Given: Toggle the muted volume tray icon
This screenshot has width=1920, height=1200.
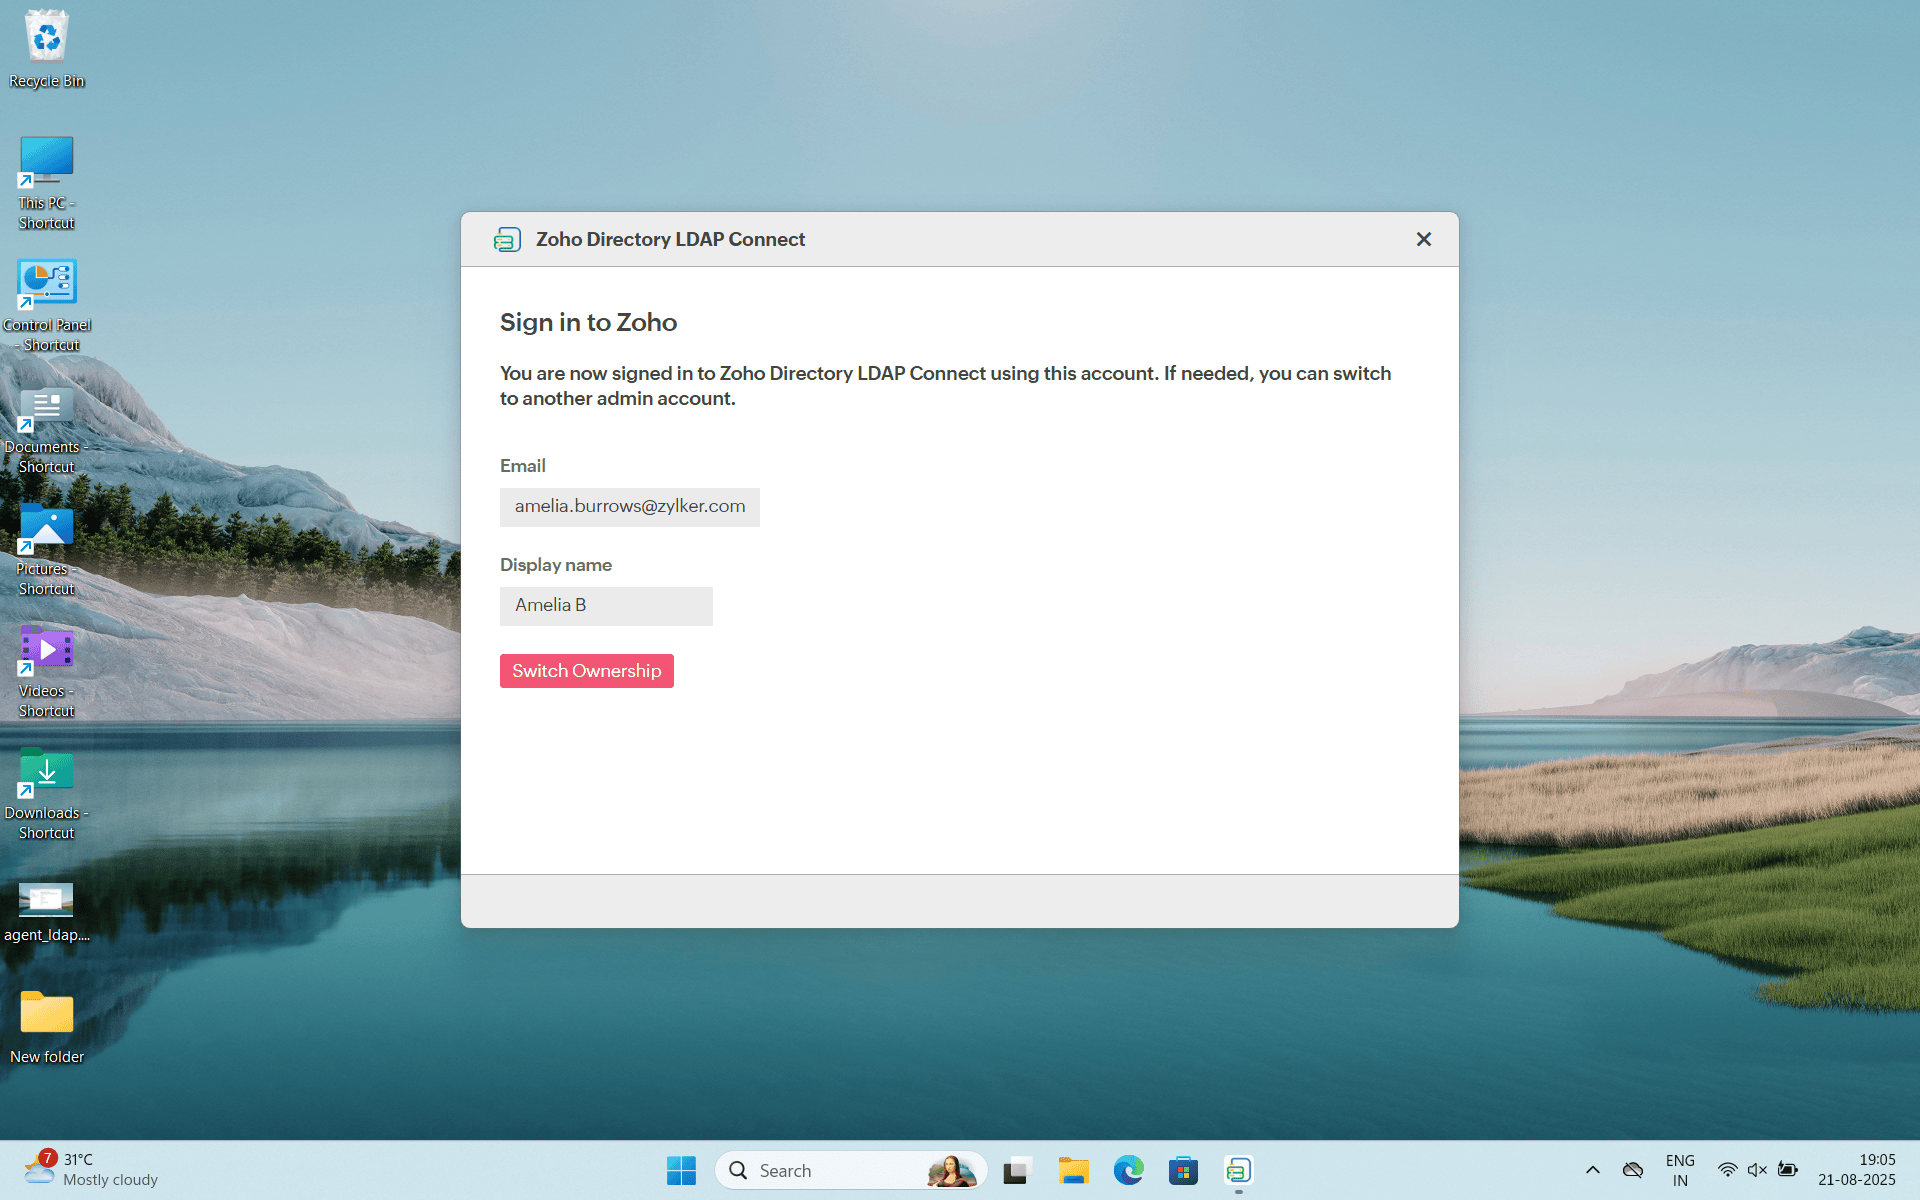Looking at the screenshot, I should tap(1757, 1170).
